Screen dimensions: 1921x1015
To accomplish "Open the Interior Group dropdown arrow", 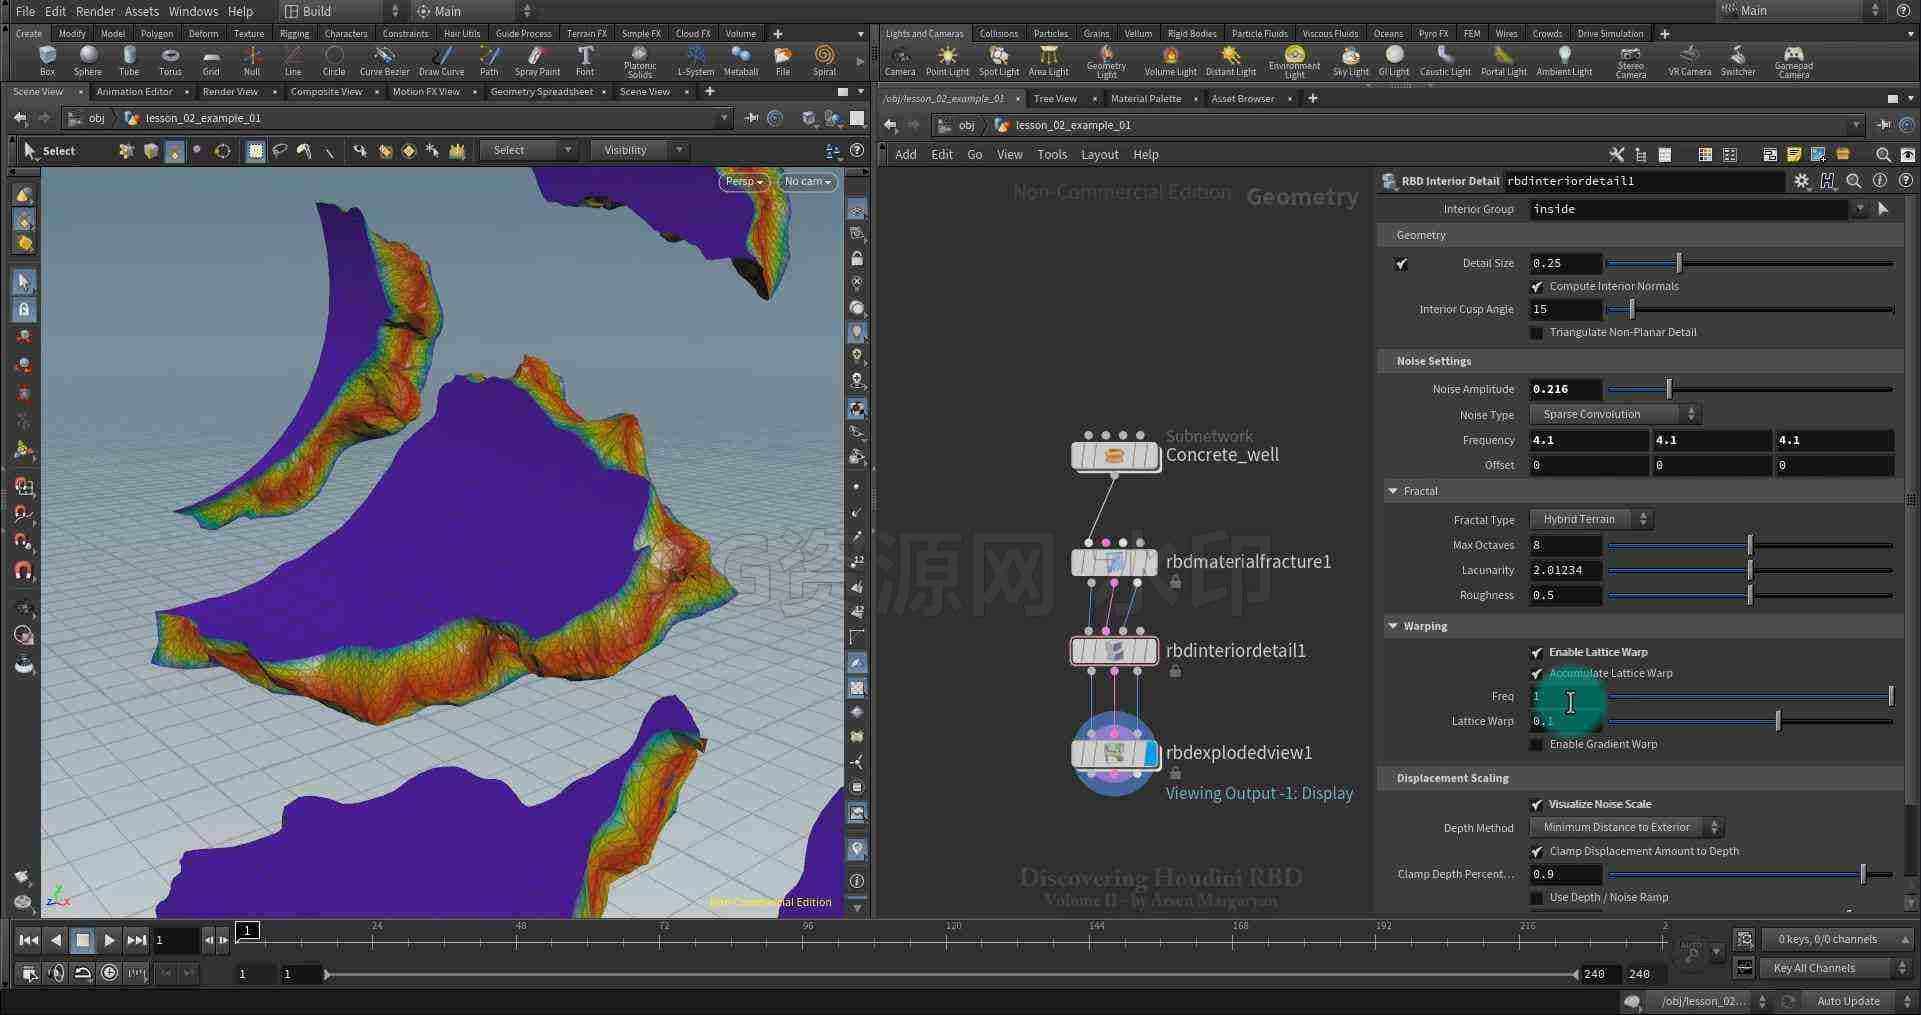I will [1859, 209].
